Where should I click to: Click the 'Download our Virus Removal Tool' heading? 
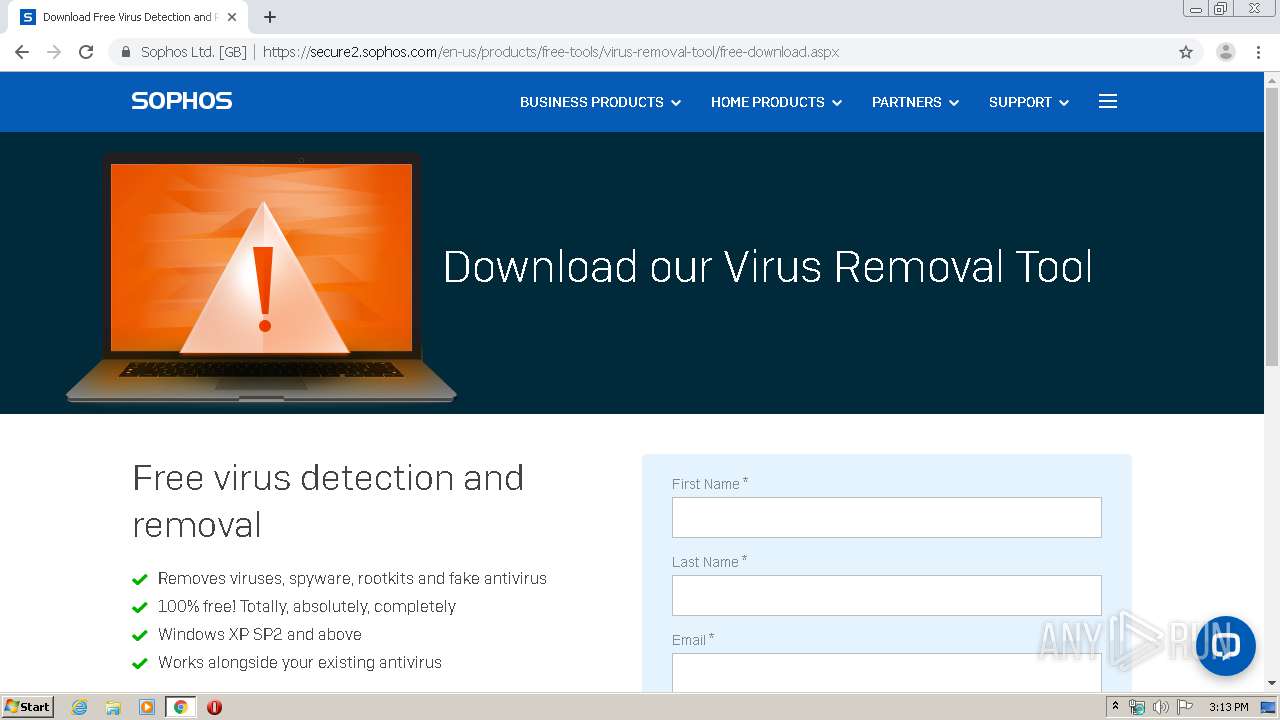click(x=767, y=267)
